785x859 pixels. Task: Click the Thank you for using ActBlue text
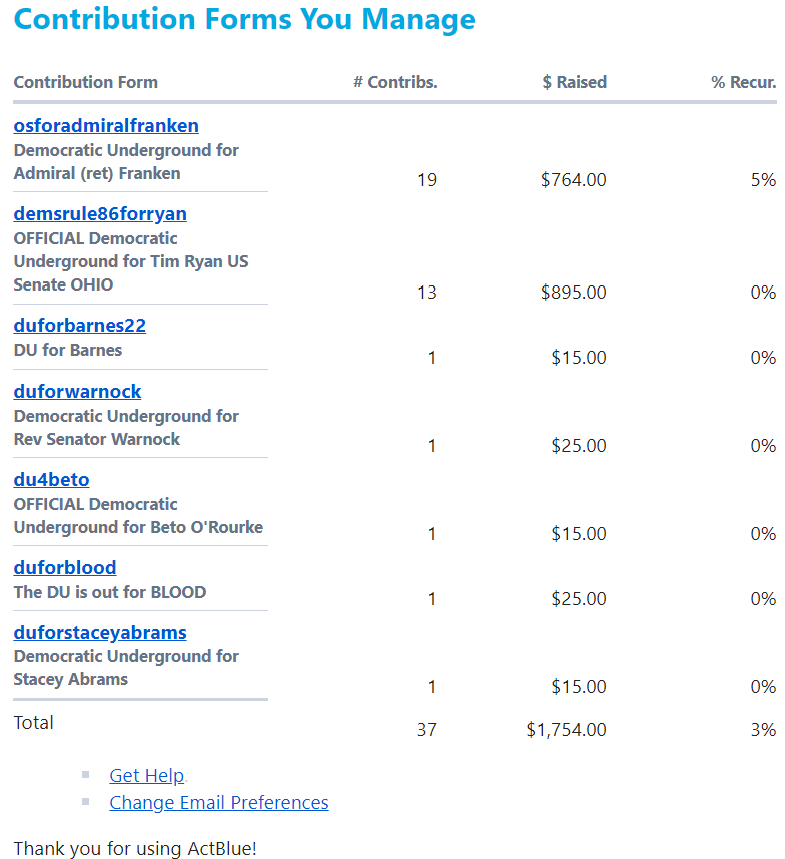click(x=135, y=849)
